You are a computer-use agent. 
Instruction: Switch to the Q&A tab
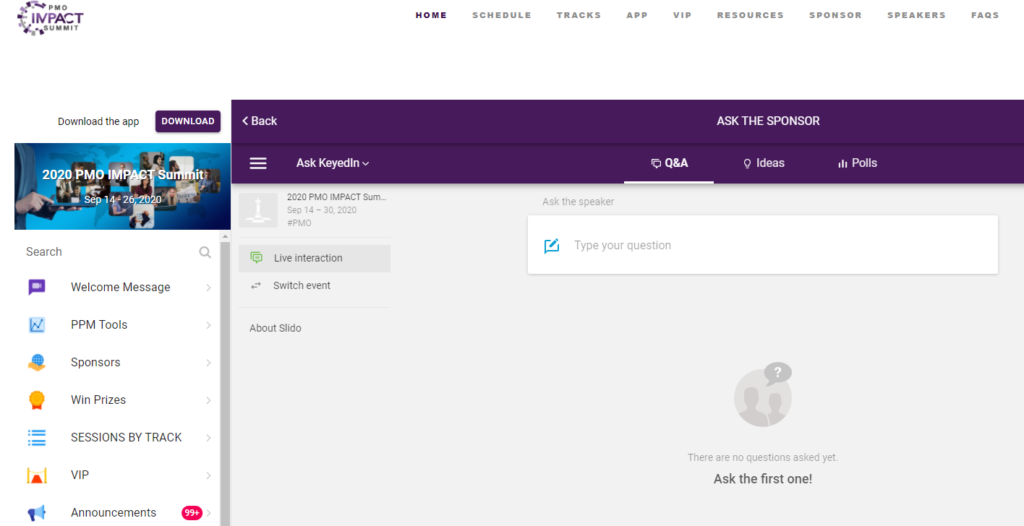coord(669,163)
